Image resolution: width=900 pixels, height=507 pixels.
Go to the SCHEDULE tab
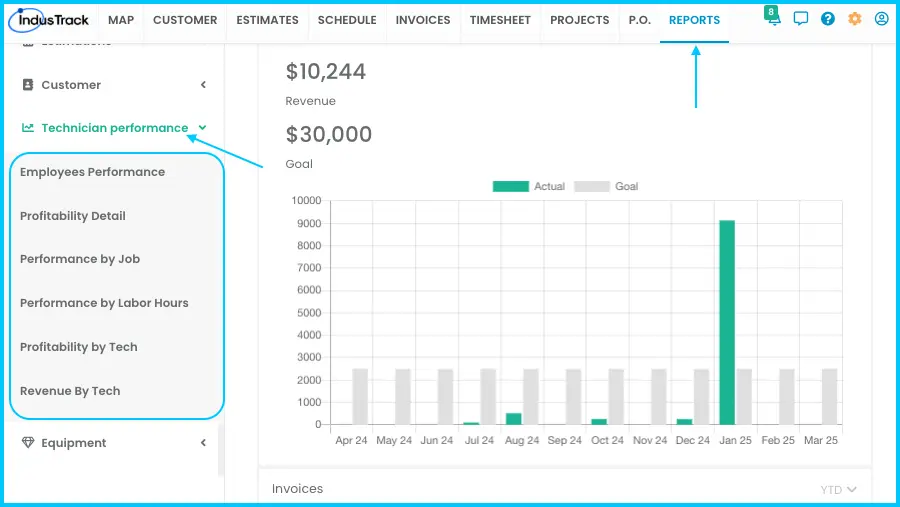347,20
